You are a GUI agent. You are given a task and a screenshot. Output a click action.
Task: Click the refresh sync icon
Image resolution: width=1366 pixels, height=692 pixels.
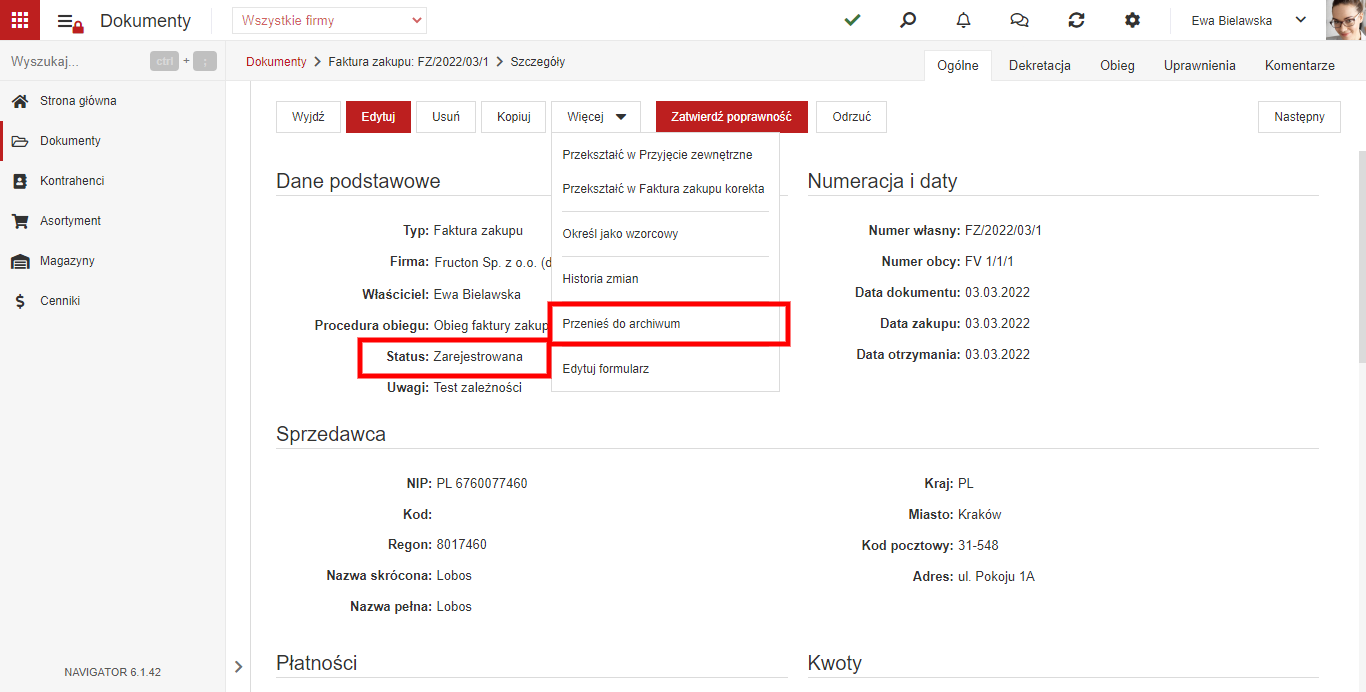[1076, 20]
